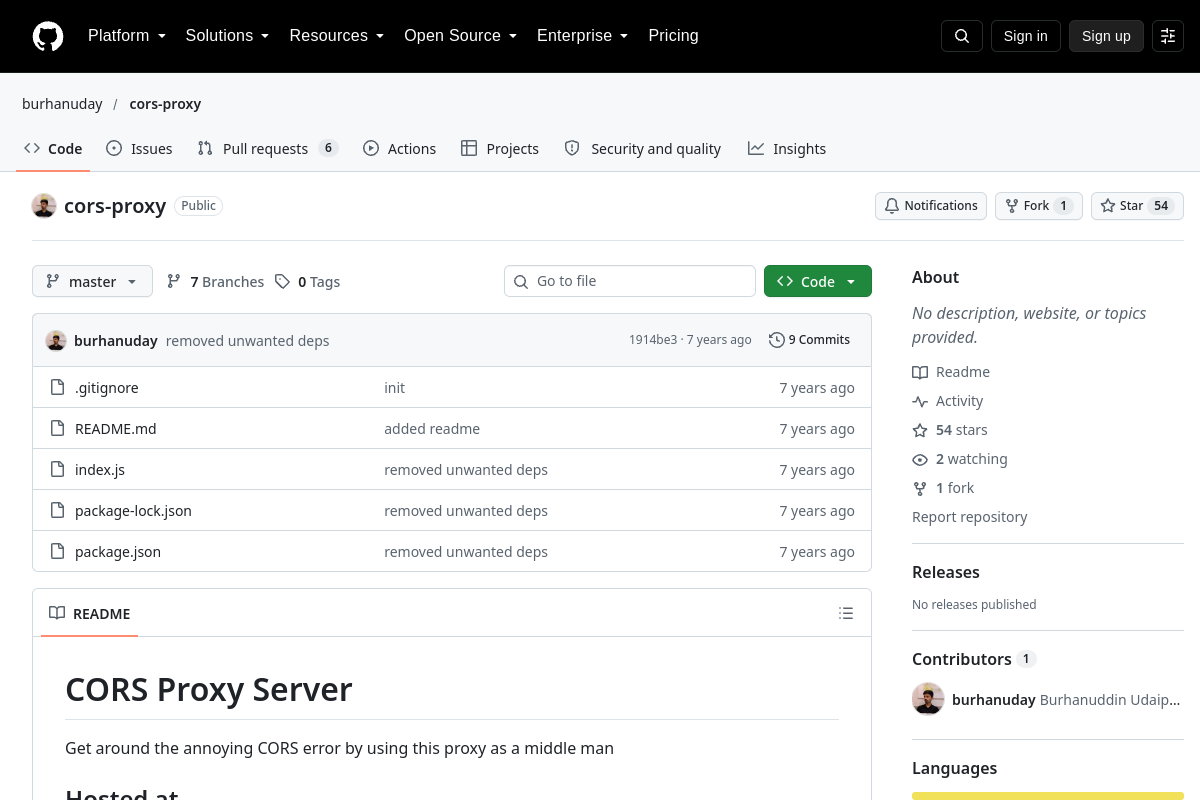
Task: Click the Activity pulse icon
Action: pos(920,401)
